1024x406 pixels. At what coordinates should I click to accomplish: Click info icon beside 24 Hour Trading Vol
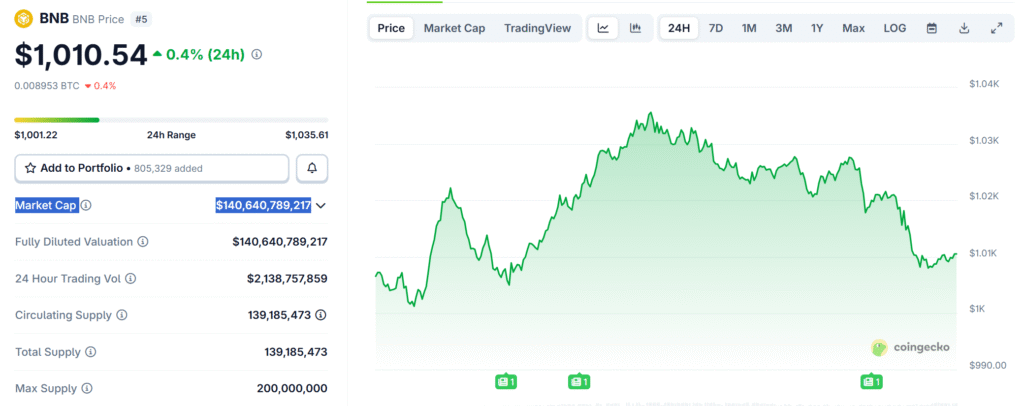click(130, 279)
